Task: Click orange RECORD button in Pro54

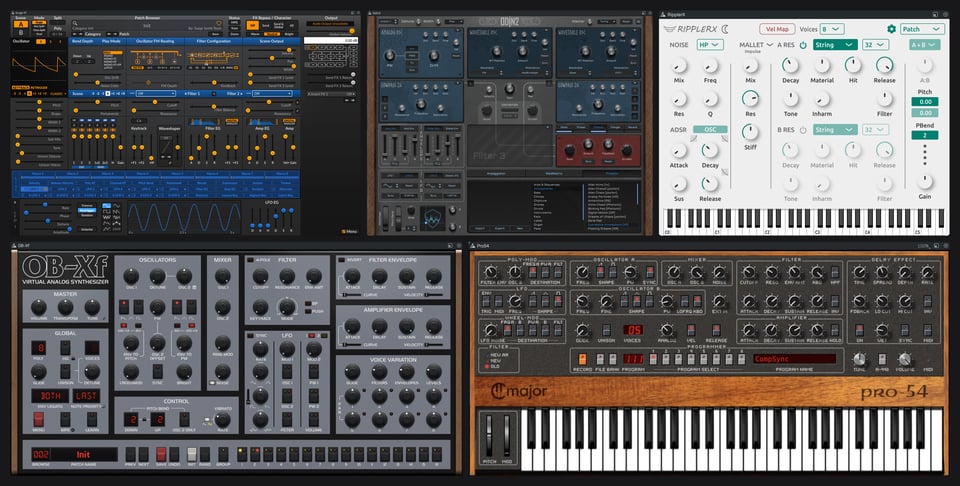Action: pos(582,359)
